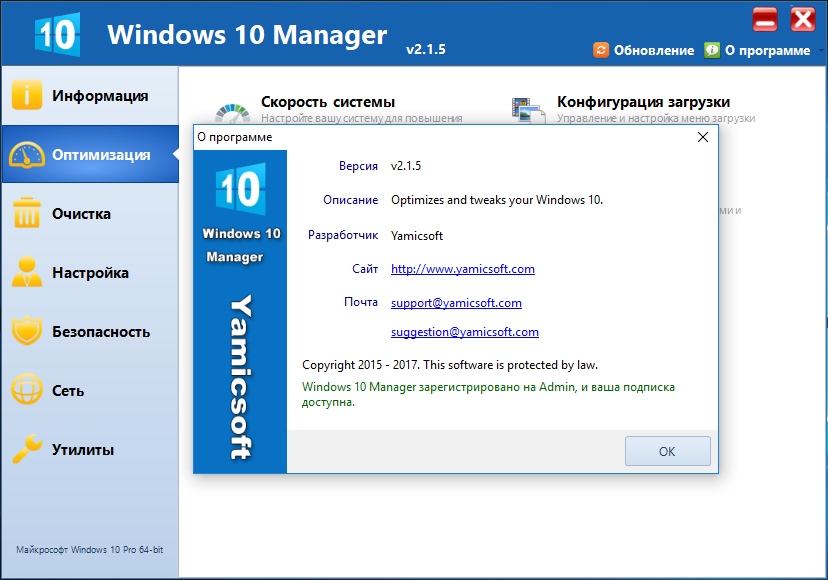Close the main Windows 10 Manager window

[x=803, y=20]
